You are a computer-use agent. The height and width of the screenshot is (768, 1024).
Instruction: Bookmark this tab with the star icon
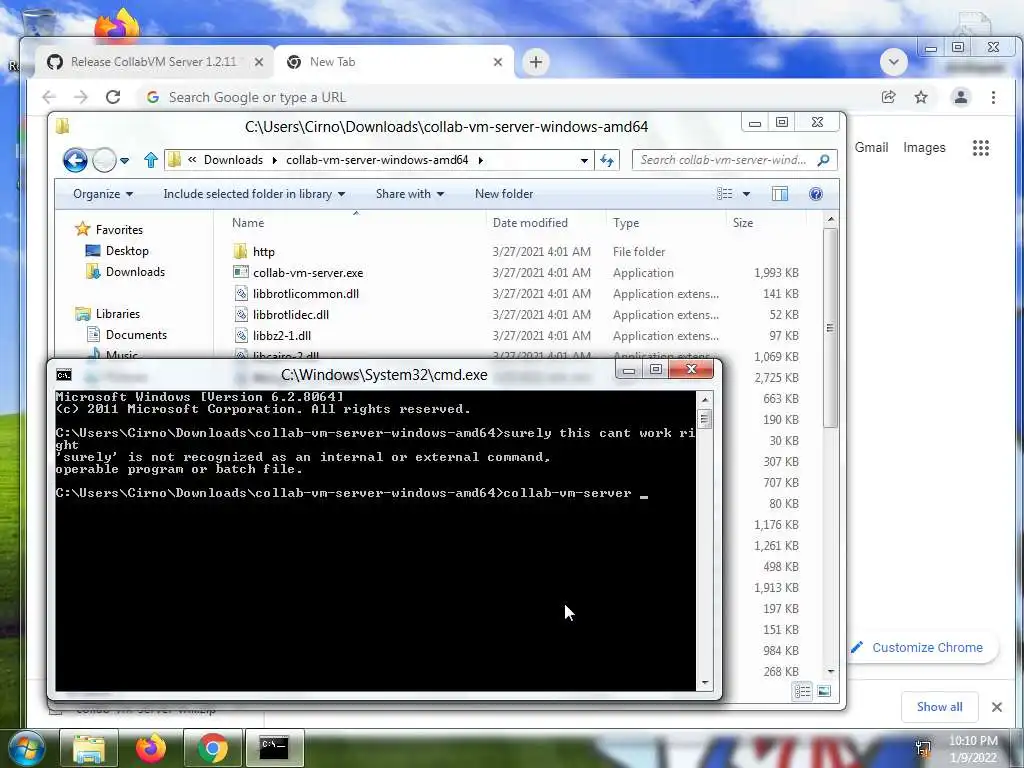[921, 97]
